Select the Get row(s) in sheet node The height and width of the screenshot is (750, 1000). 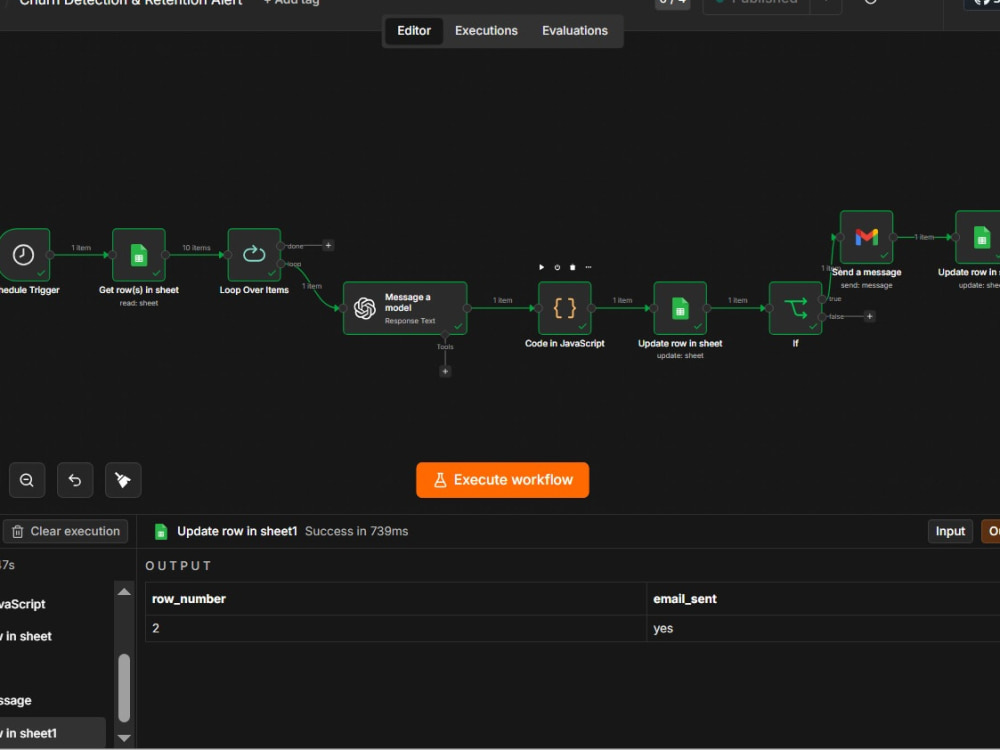pos(138,254)
